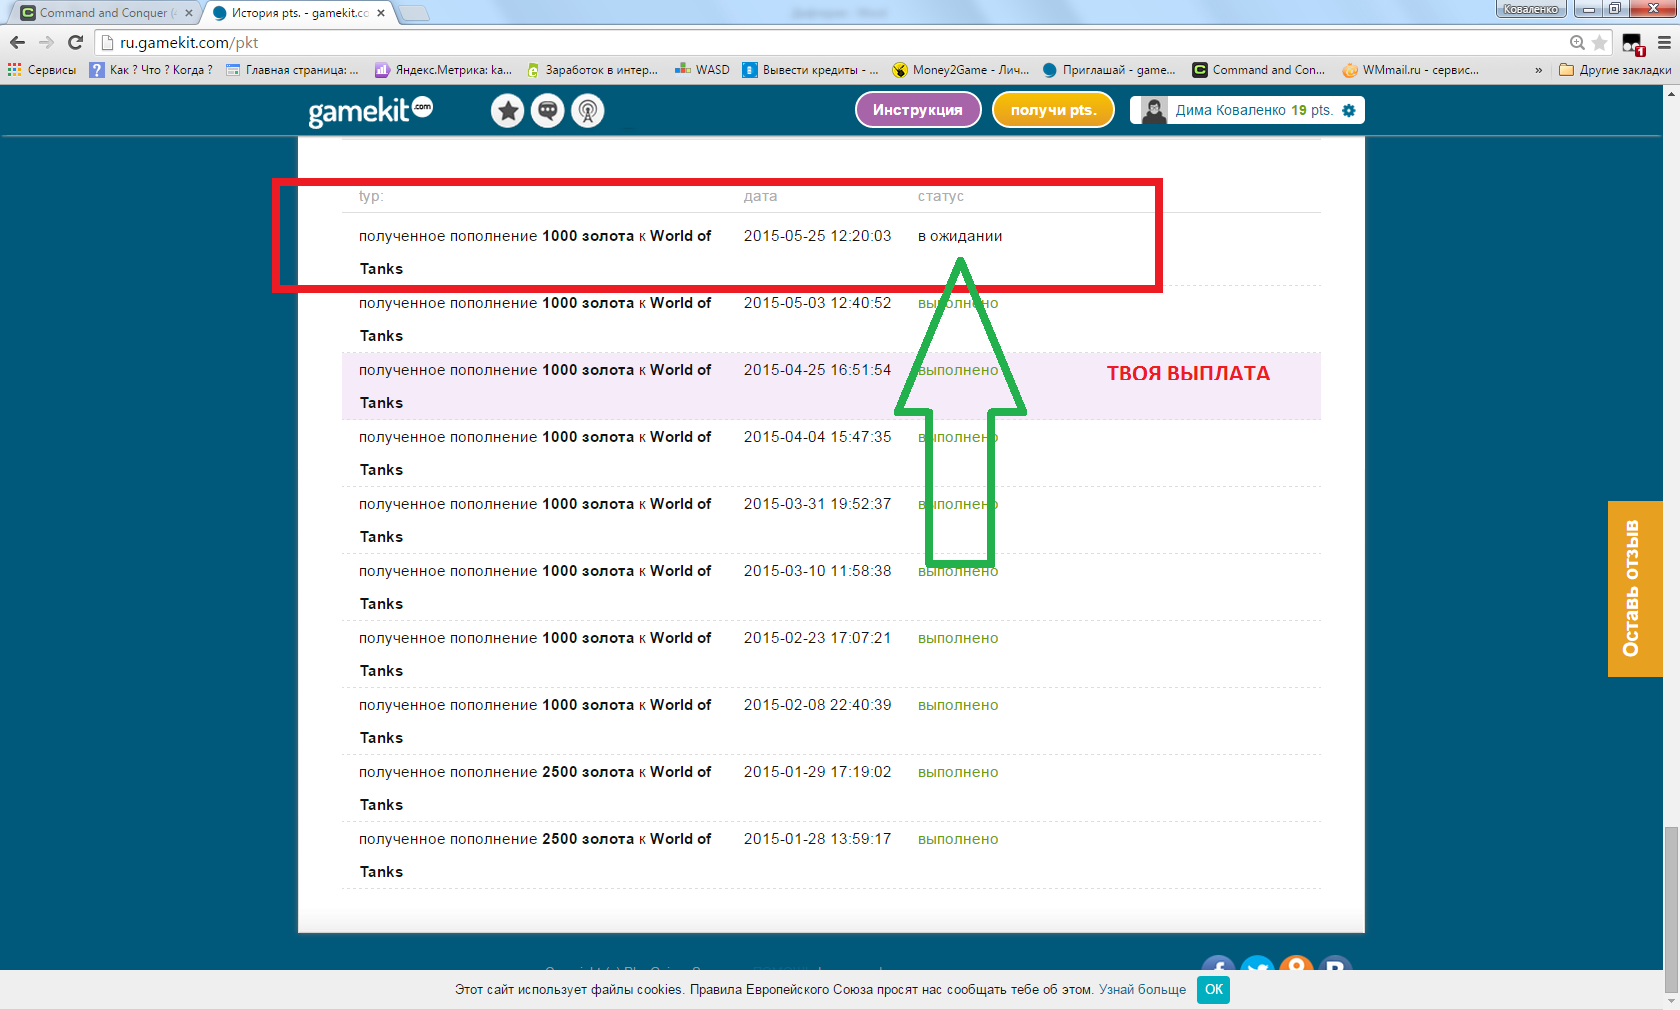The image size is (1680, 1010).
Task: Click the выполнено status of 2015-02-08 row
Action: point(958,705)
